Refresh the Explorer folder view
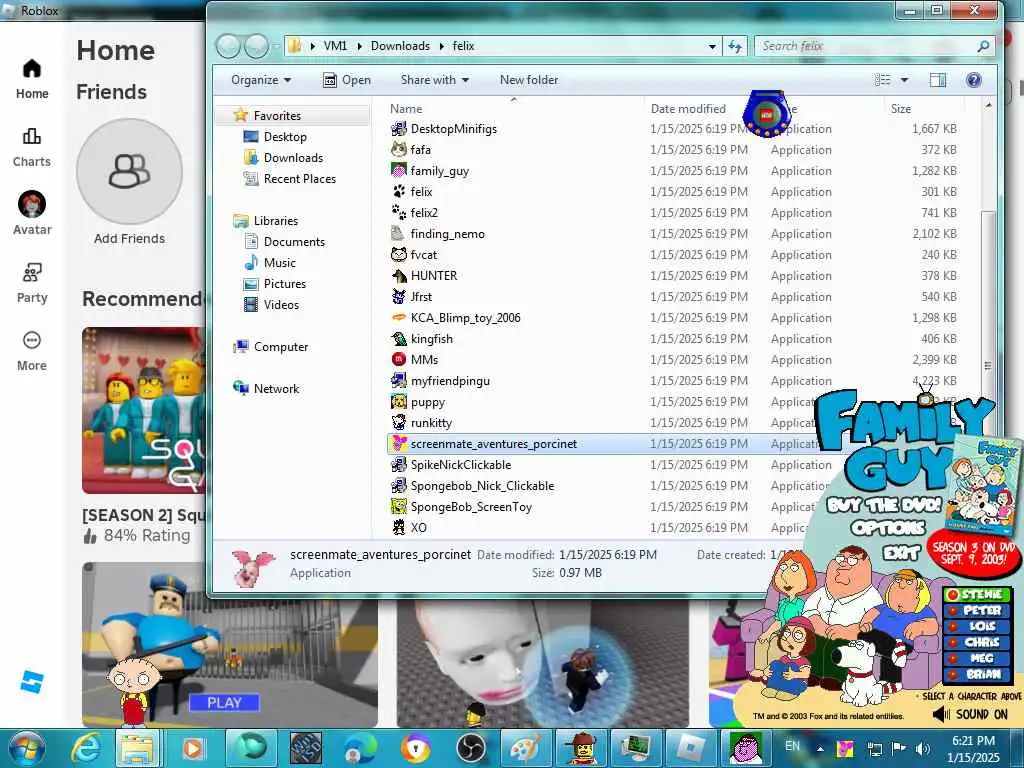 pos(735,46)
